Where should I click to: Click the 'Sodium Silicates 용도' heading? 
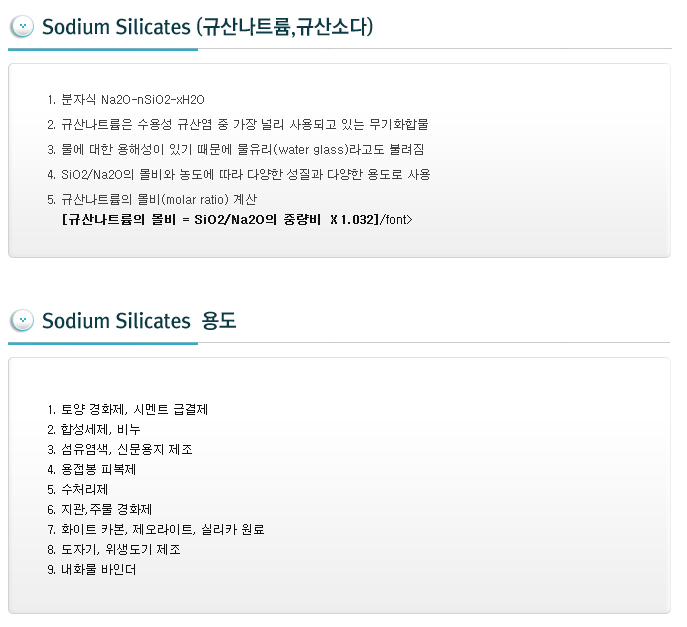tap(139, 320)
